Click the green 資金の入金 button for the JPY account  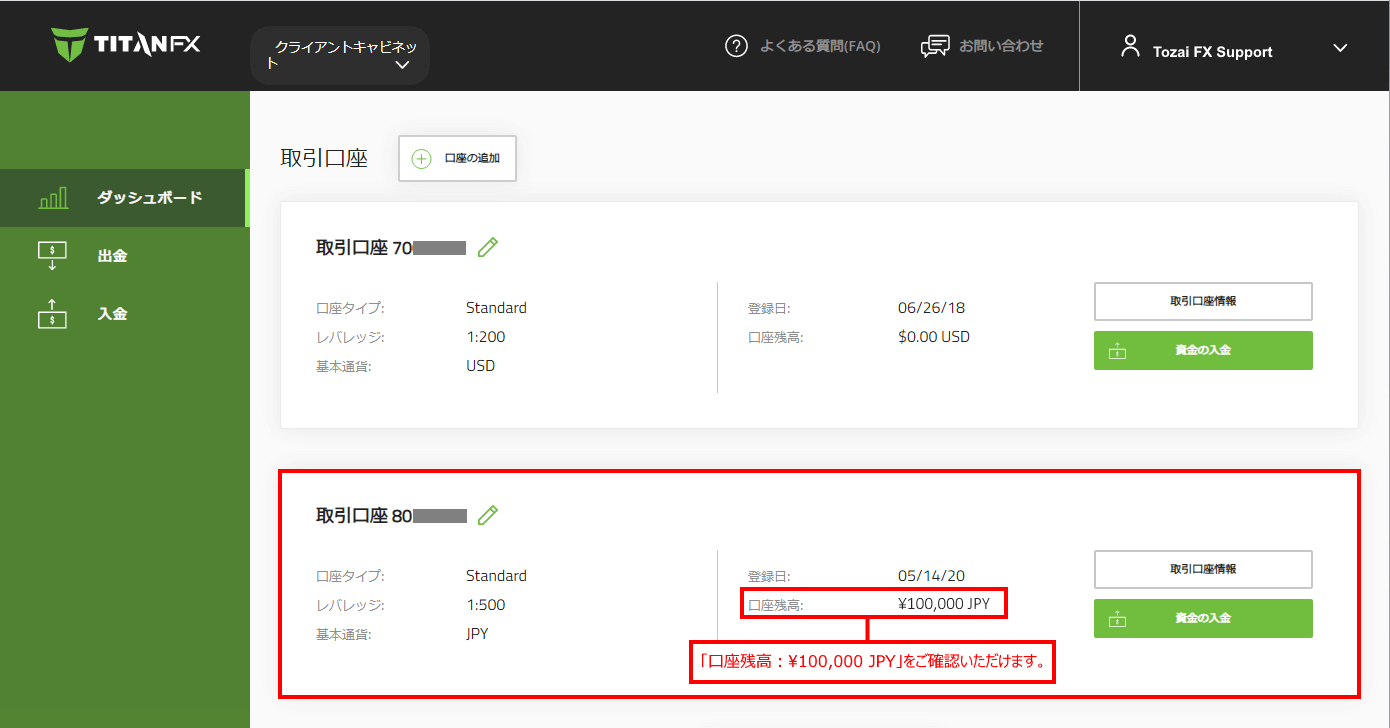pos(1203,618)
